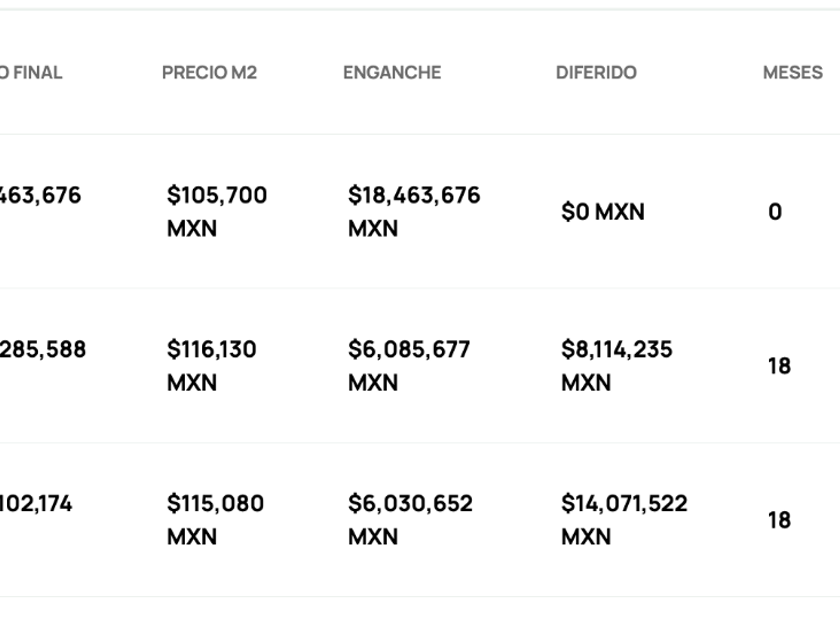Image resolution: width=840 pixels, height=630 pixels.
Task: Select the $116,130 MXN price cell
Action: [212, 365]
